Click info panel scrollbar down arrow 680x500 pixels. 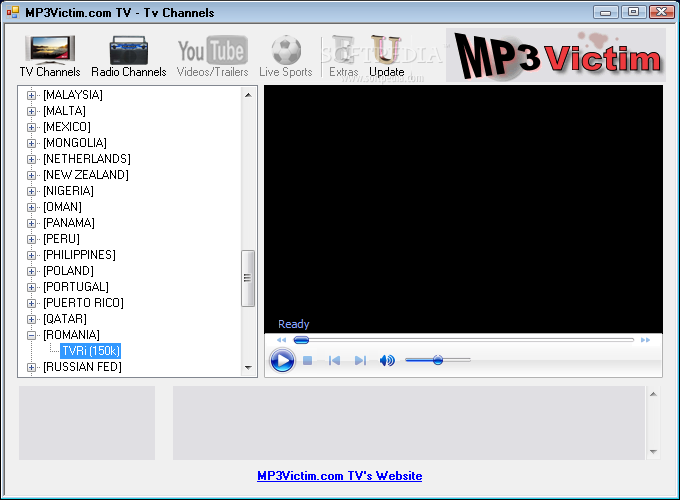[653, 452]
